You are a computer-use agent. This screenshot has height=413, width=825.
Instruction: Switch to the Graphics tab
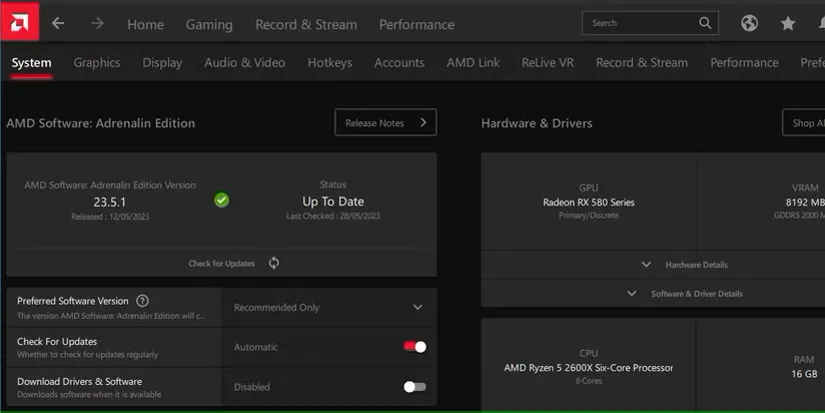tap(97, 63)
